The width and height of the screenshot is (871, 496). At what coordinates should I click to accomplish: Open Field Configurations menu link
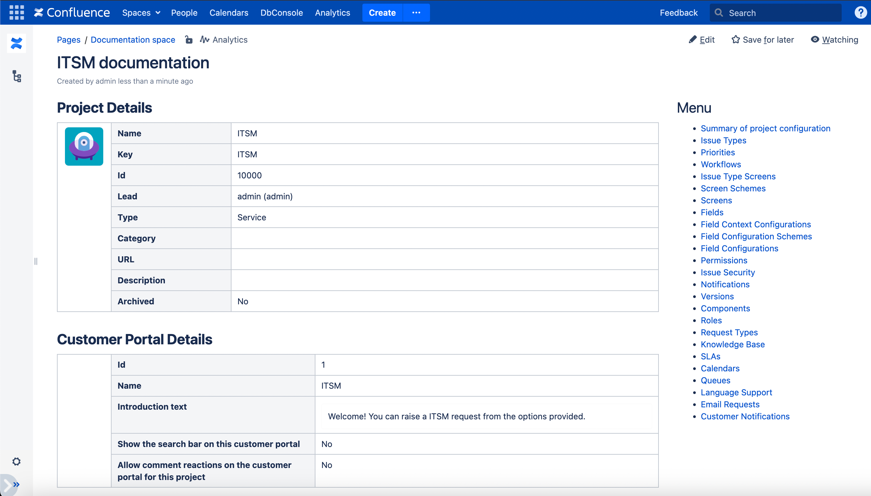point(739,248)
